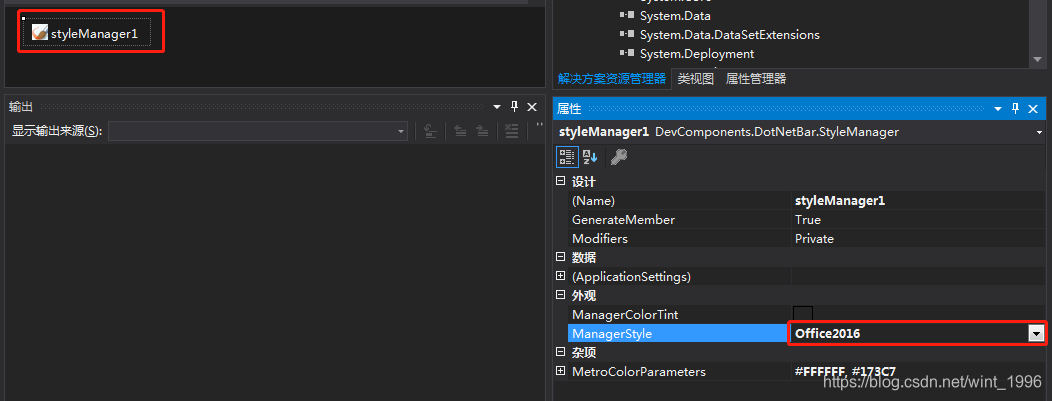Open 输出 panel window position menu
This screenshot has height=401, width=1052.
pos(497,107)
